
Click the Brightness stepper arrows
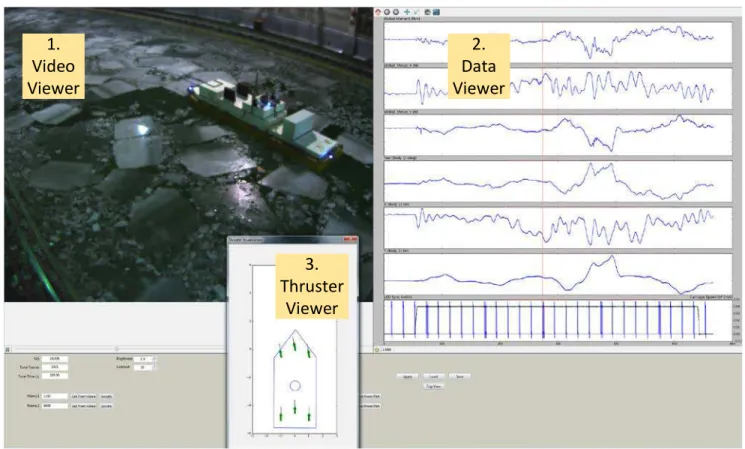(154, 359)
